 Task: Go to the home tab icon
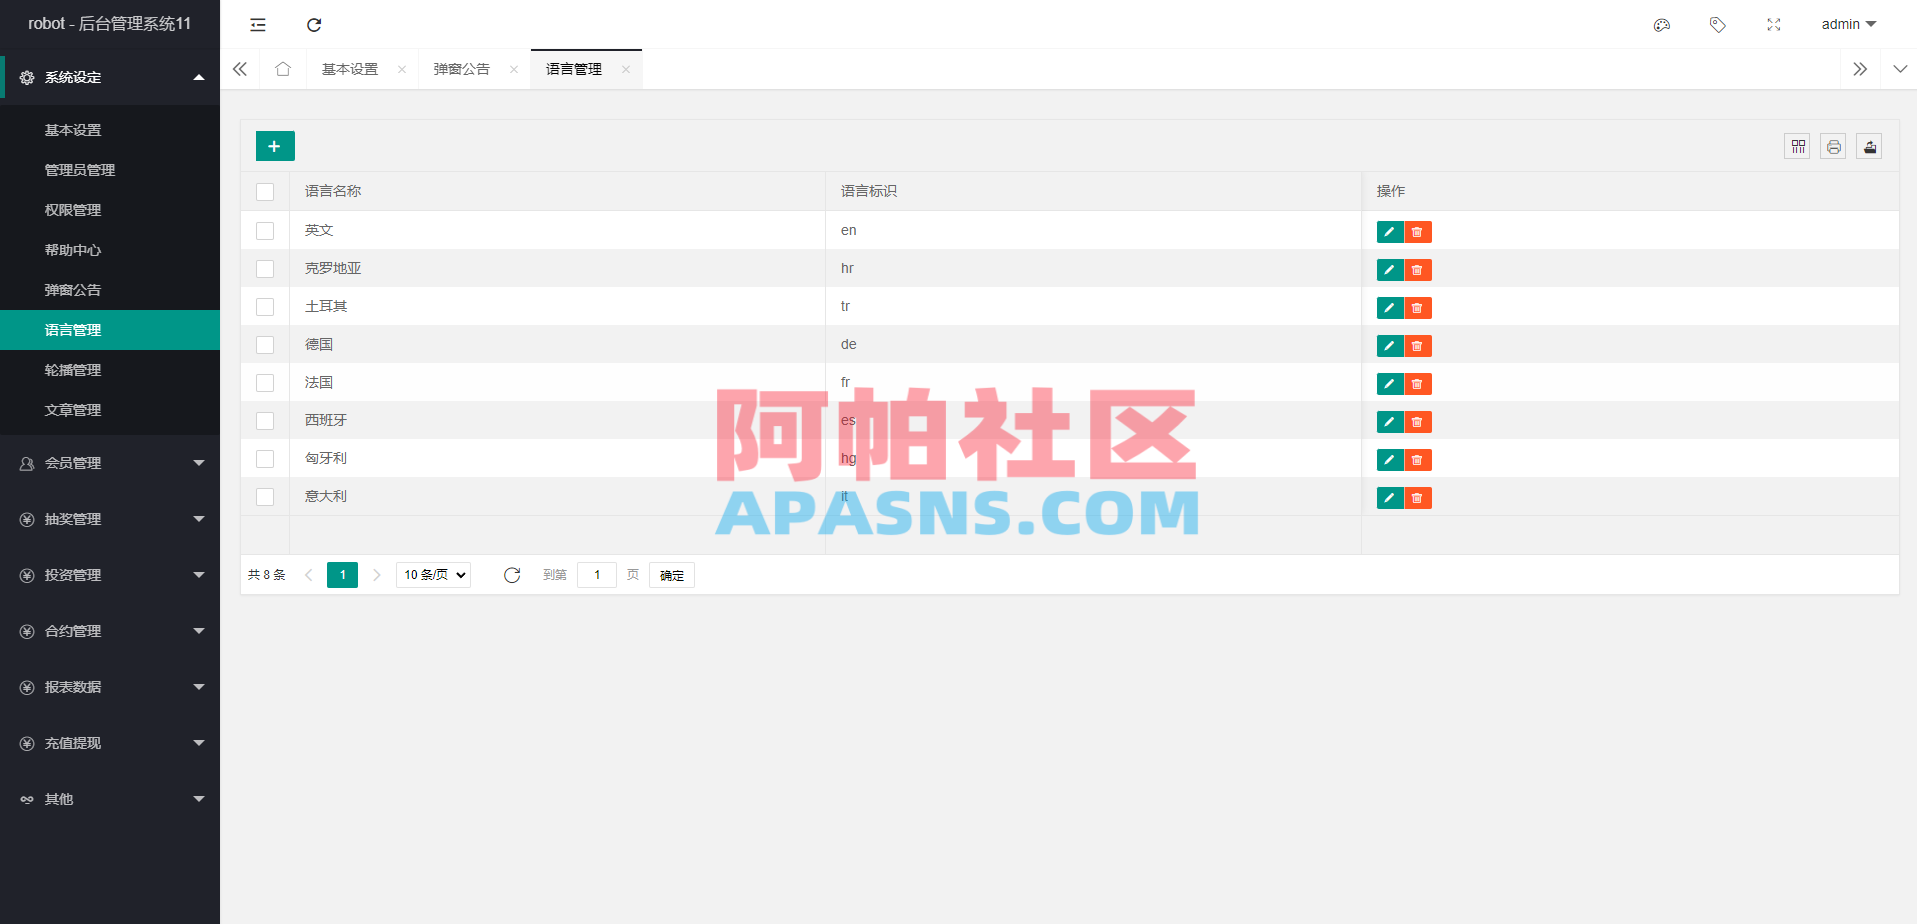click(282, 68)
